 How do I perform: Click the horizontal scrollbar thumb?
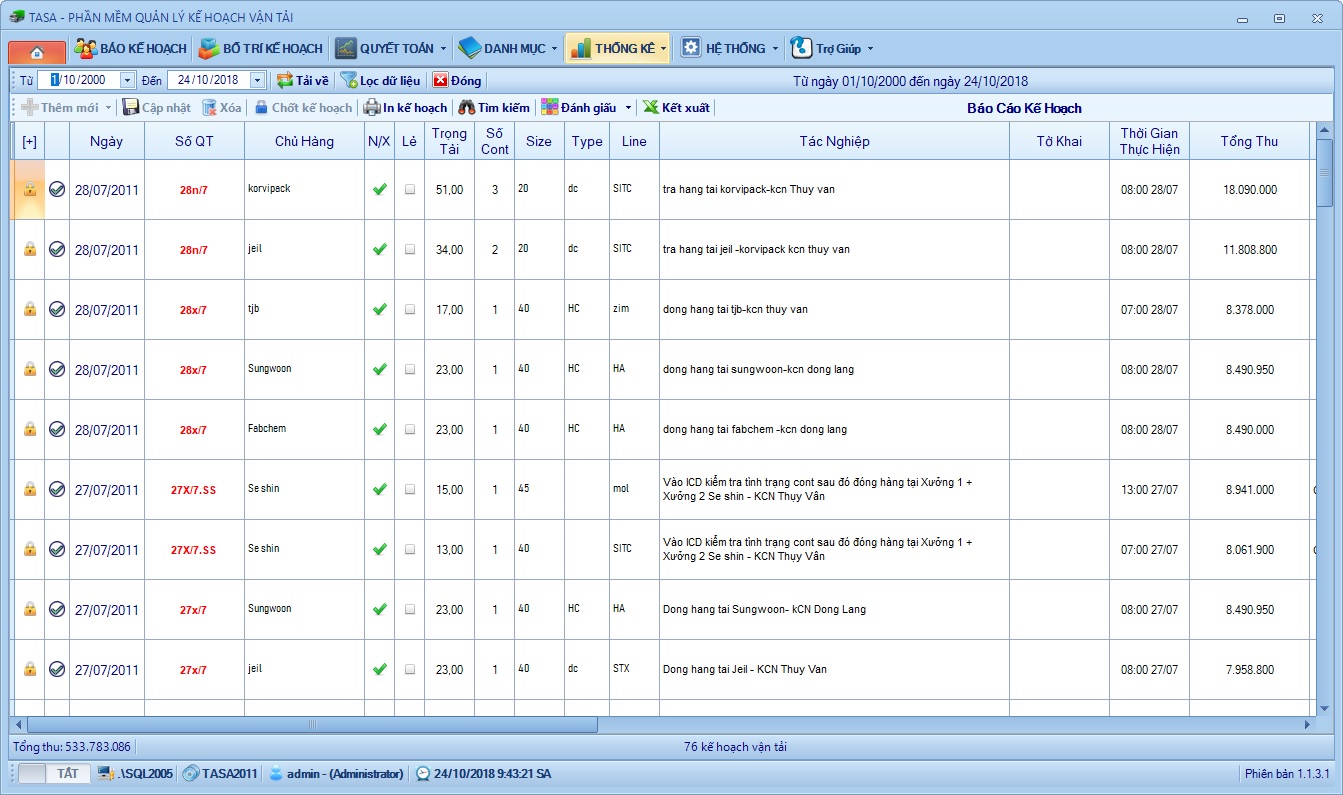[x=311, y=724]
